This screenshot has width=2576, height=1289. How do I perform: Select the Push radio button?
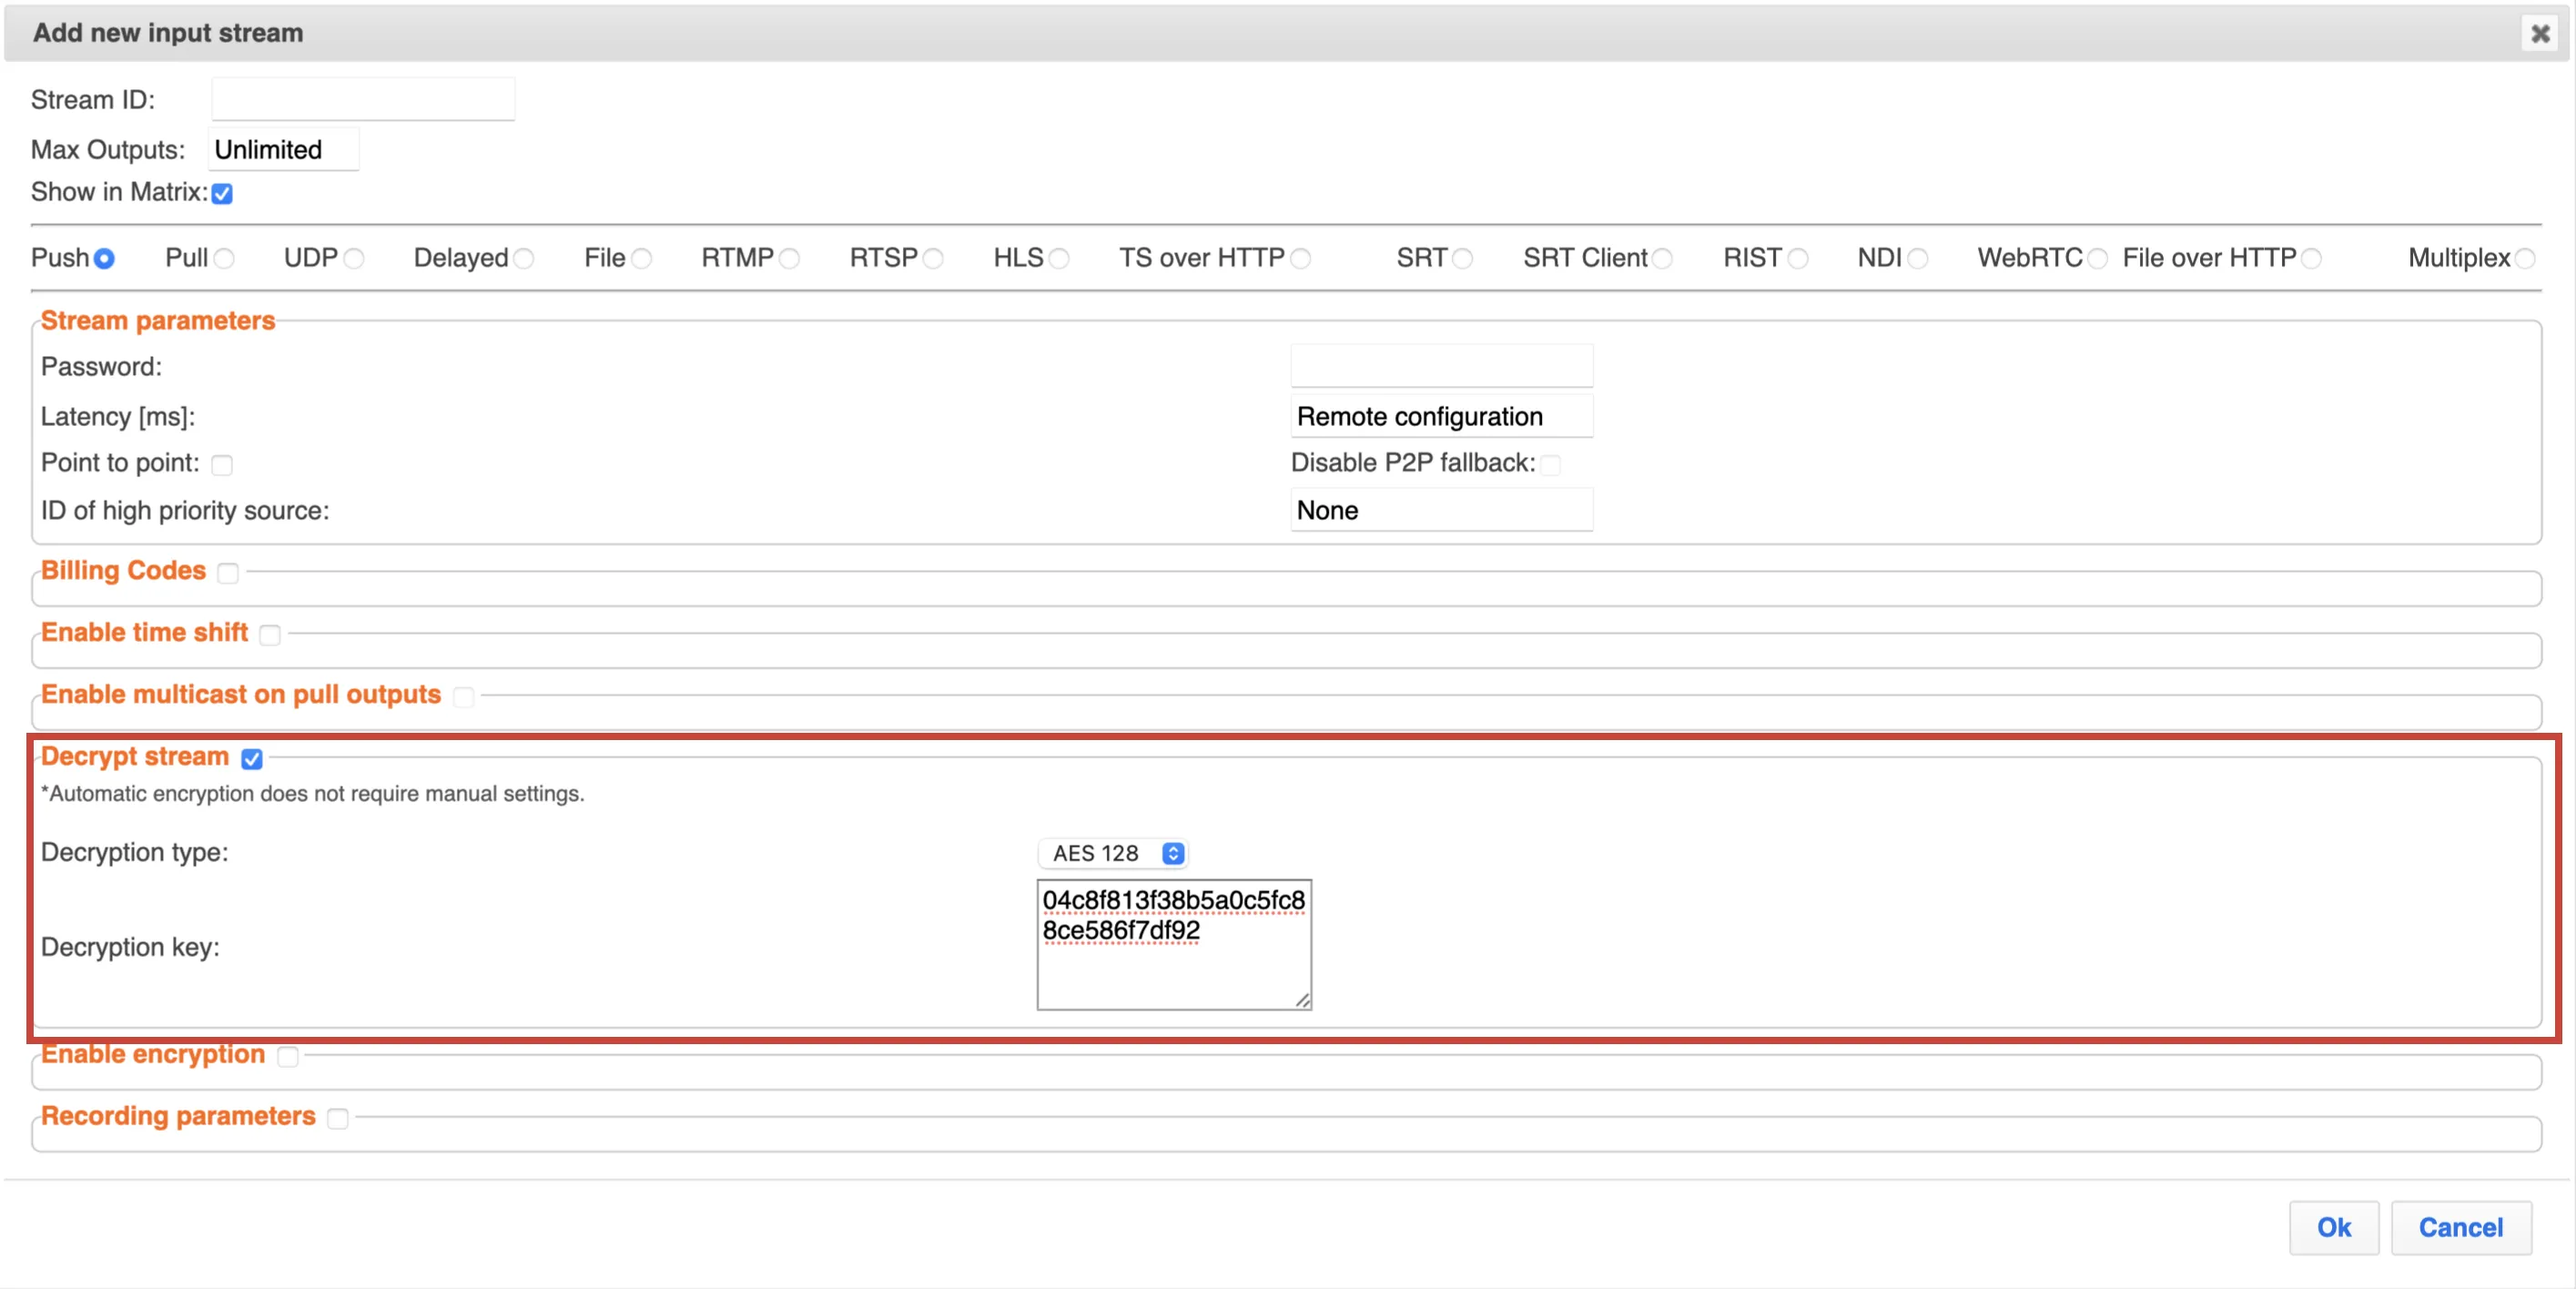(104, 259)
